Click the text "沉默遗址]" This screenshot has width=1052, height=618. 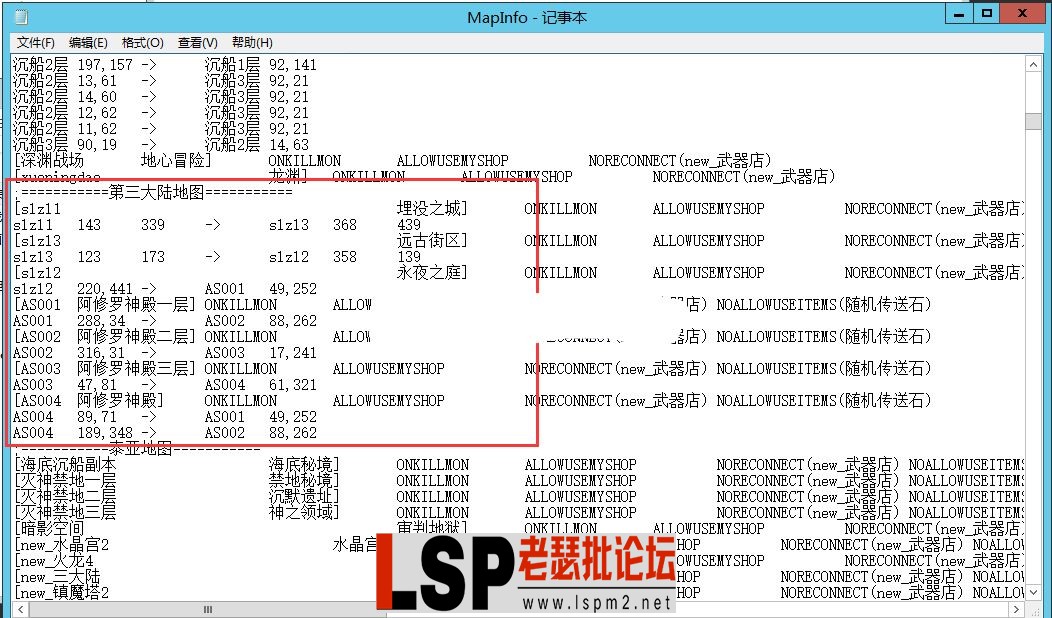click(x=304, y=497)
